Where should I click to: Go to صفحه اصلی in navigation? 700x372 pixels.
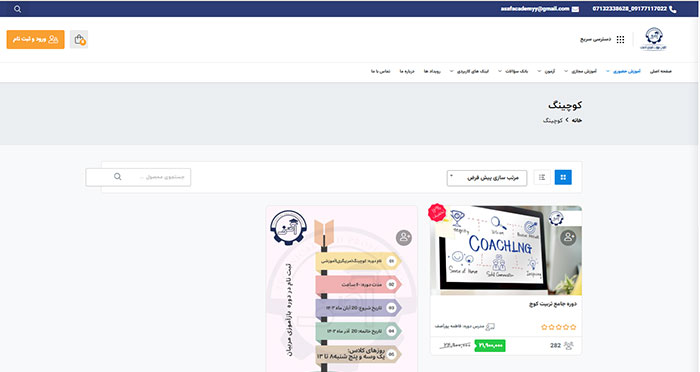click(x=661, y=71)
